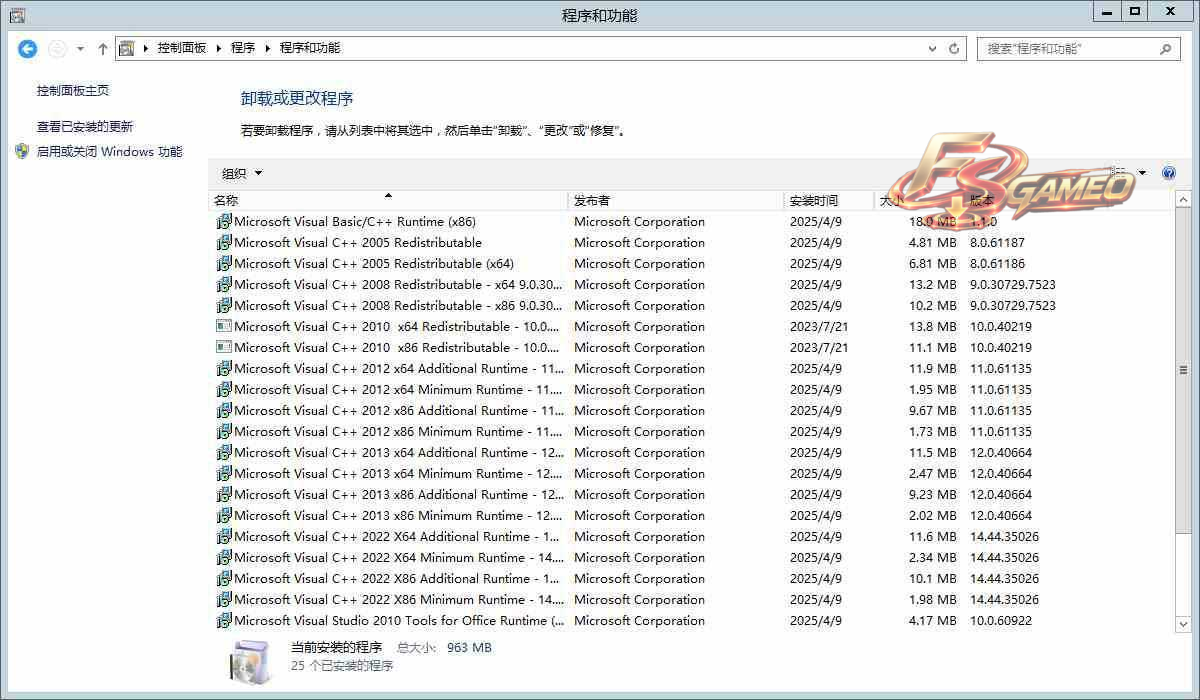Click the window system menu icon in title bar
Viewport: 1200px width, 700px height.
pos(17,15)
